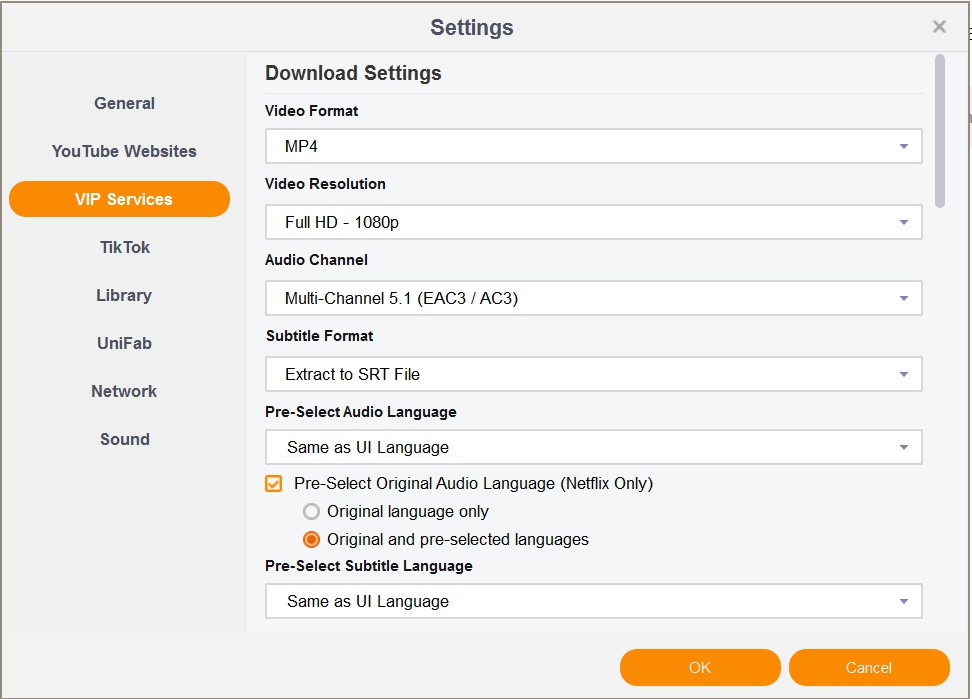Open YouTube Websites settings section
This screenshot has height=699, width=972.
point(124,151)
